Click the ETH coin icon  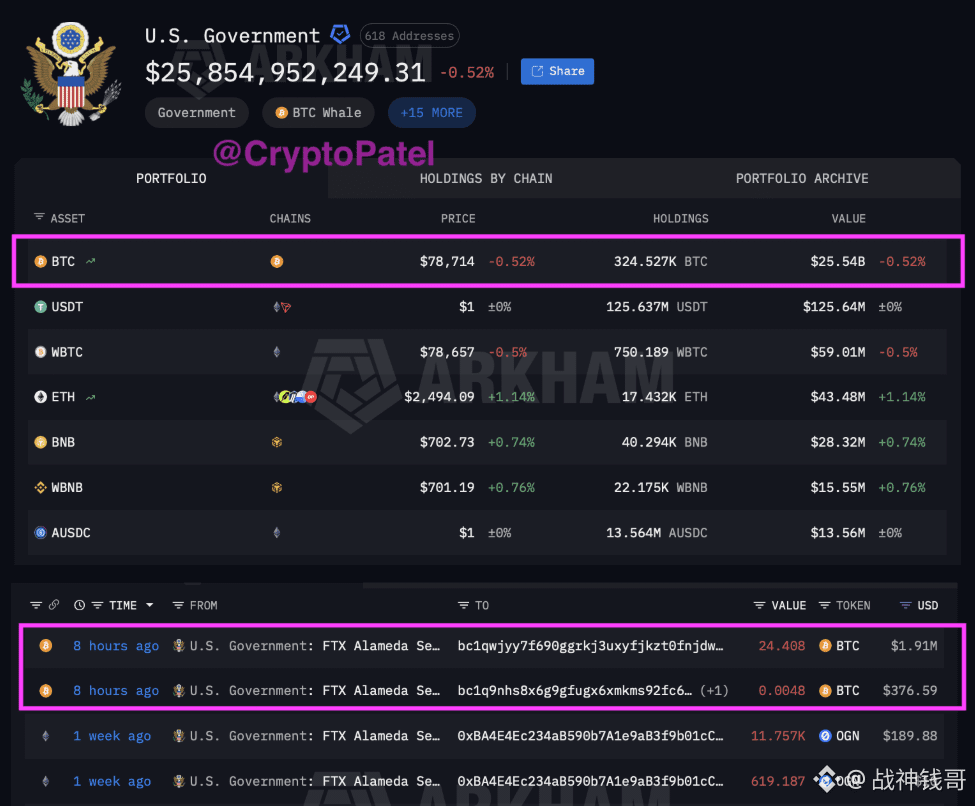(x=40, y=397)
